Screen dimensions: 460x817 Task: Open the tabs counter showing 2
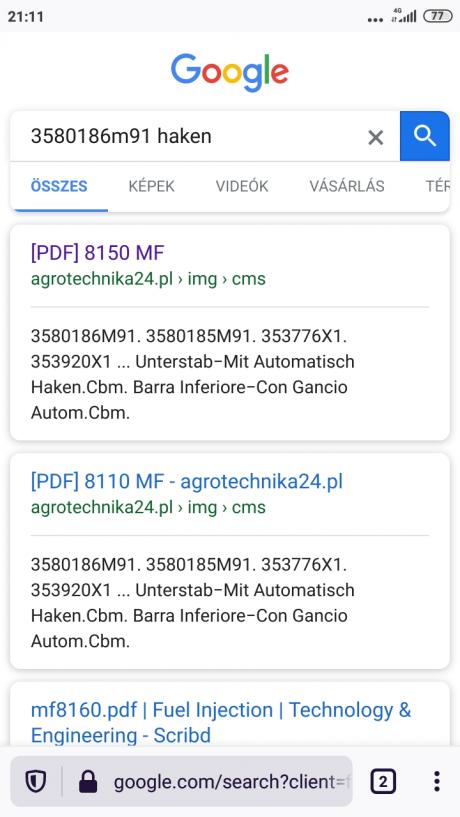click(x=383, y=781)
